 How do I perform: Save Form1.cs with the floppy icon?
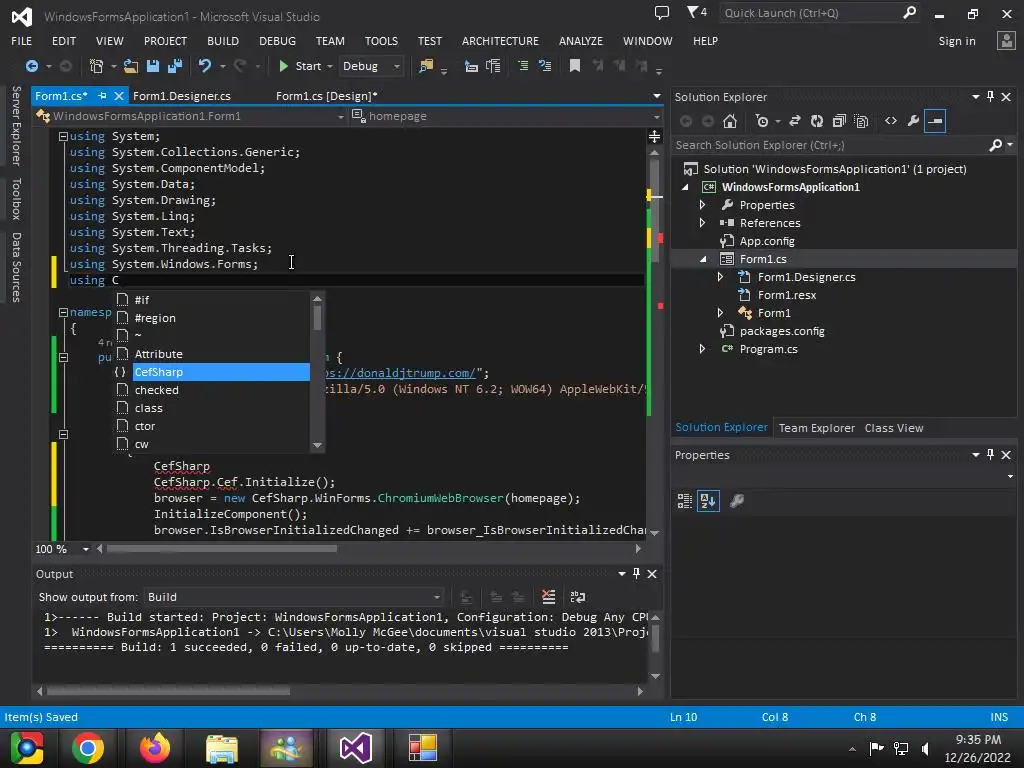153,66
